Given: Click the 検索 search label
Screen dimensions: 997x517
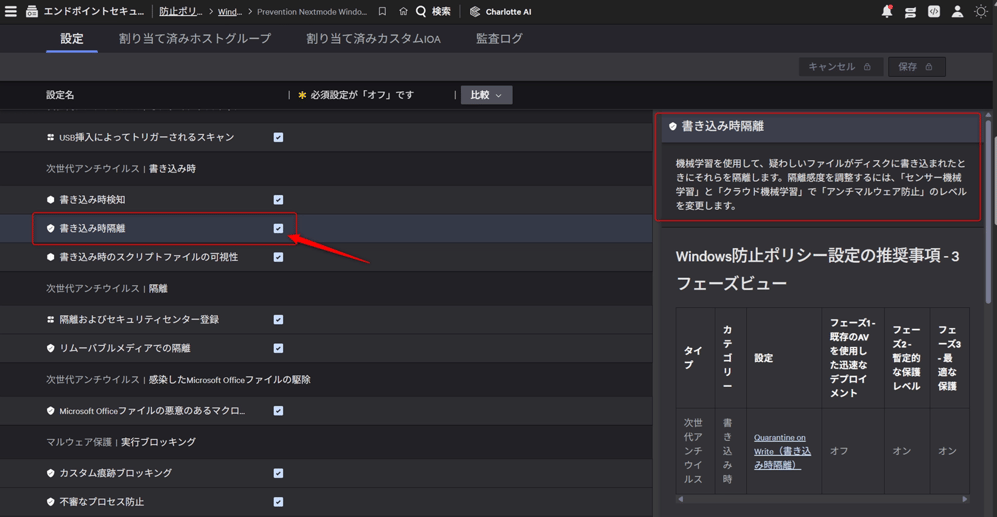Looking at the screenshot, I should (441, 11).
